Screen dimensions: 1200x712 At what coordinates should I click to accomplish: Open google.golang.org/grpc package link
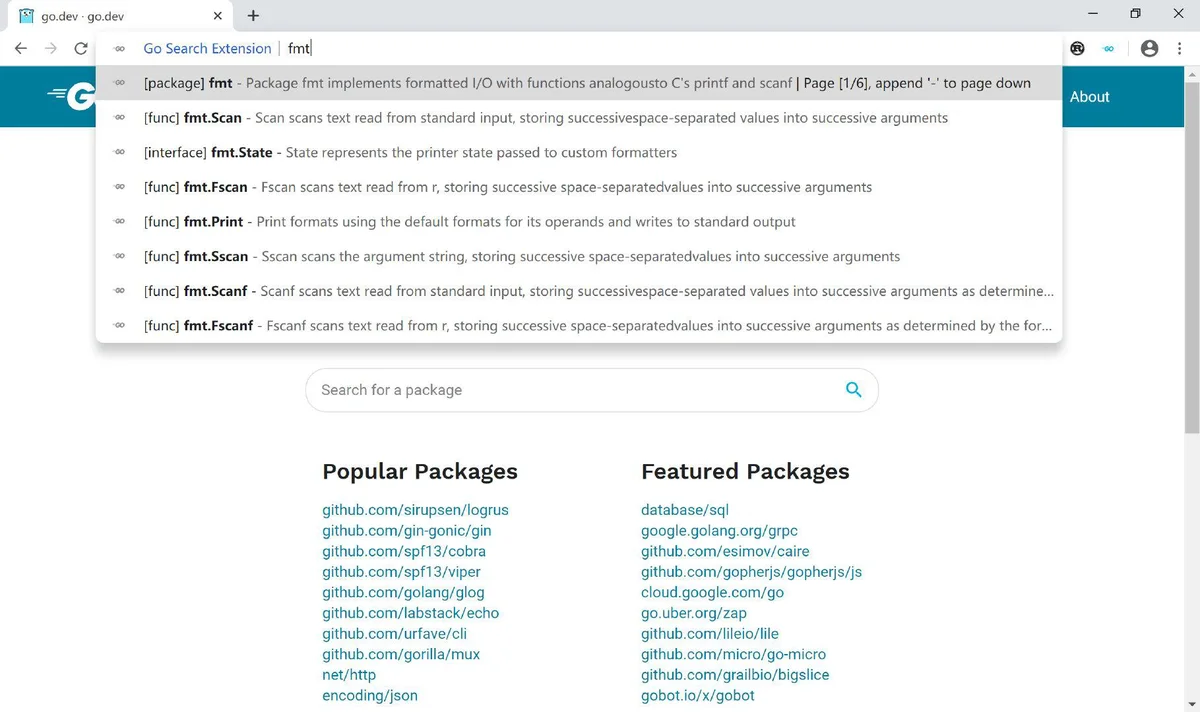[719, 530]
